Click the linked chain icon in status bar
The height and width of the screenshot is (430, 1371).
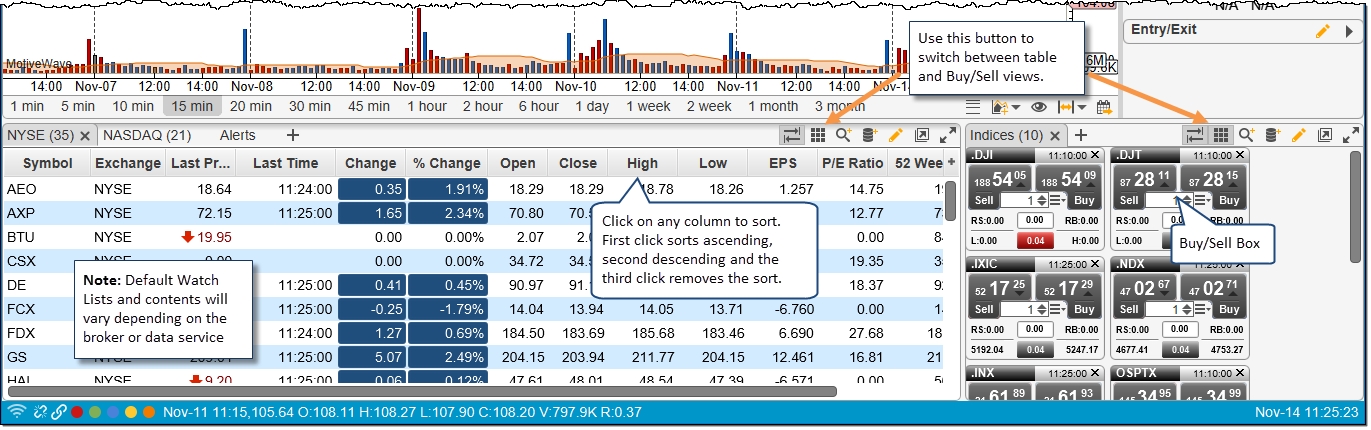[x=59, y=412]
